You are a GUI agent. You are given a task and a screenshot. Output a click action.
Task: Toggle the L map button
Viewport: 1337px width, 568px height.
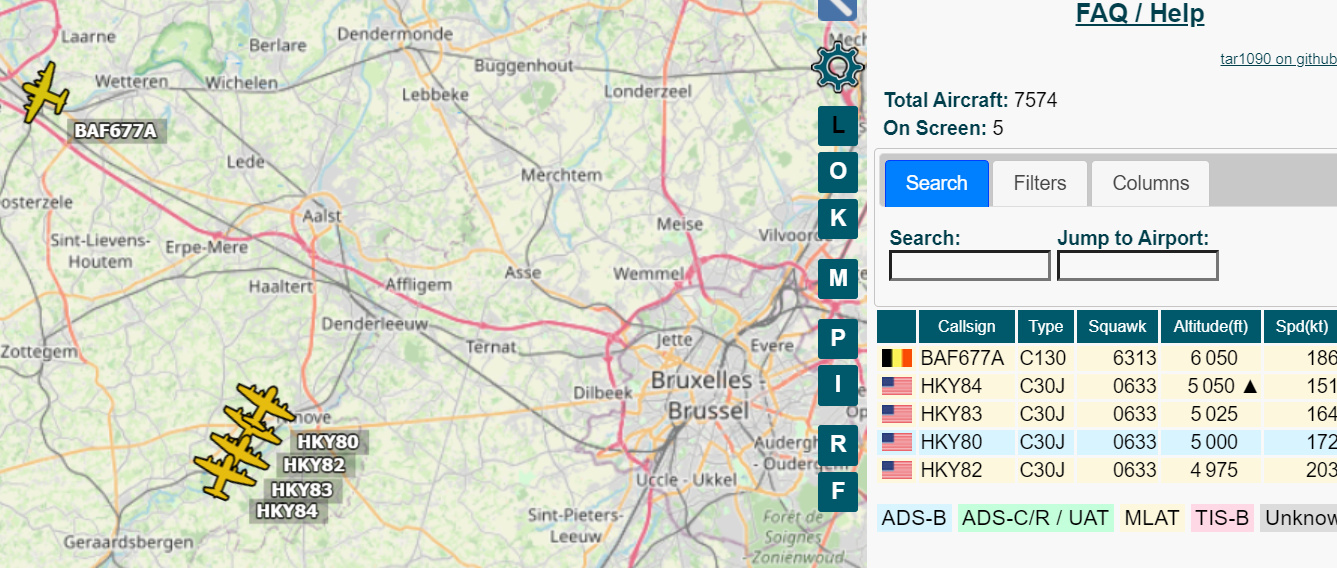coord(837,126)
